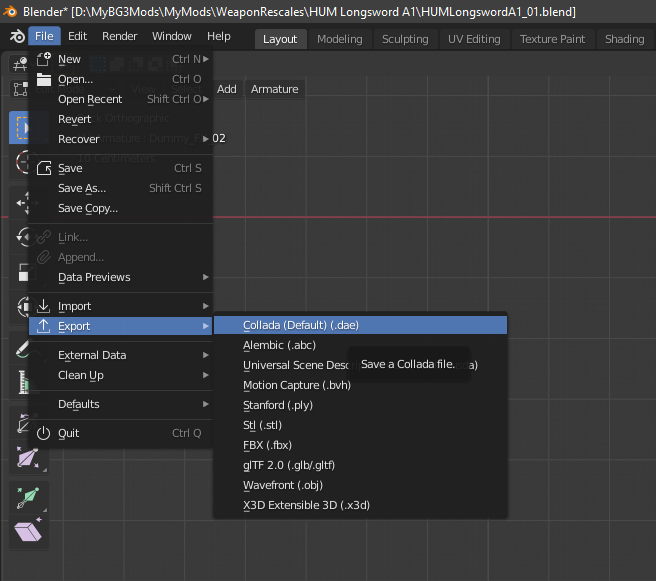This screenshot has width=656, height=581.
Task: Open the Edit menu
Action: (77, 36)
